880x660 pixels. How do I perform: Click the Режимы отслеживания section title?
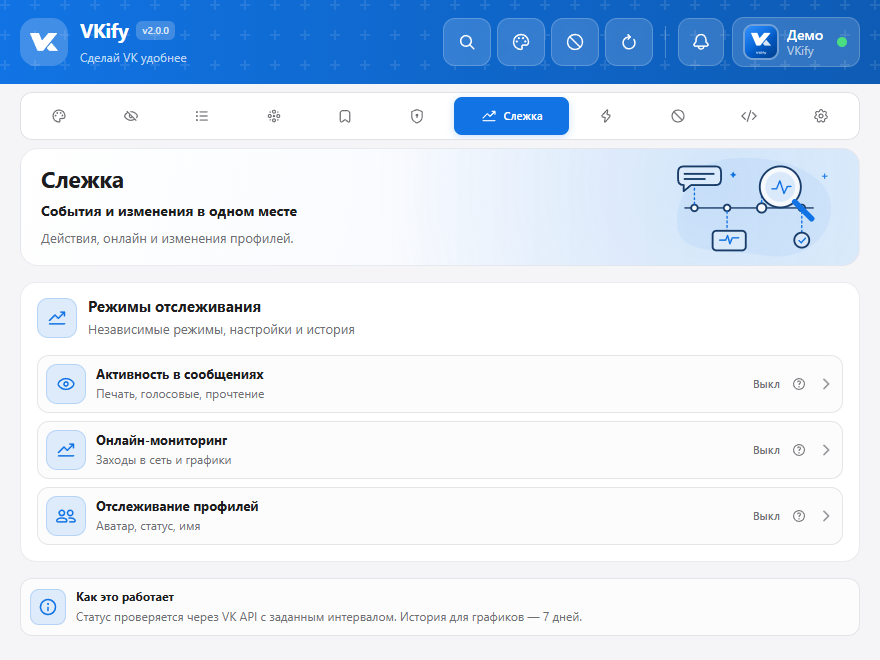pyautogui.click(x=175, y=307)
